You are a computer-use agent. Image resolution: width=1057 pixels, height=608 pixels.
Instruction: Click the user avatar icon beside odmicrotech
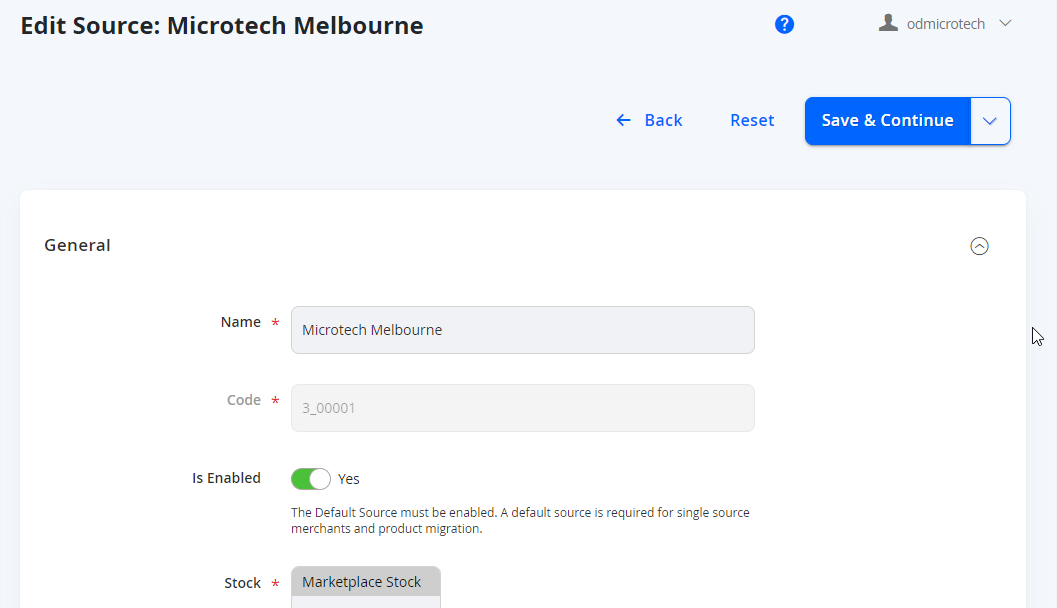tap(888, 23)
